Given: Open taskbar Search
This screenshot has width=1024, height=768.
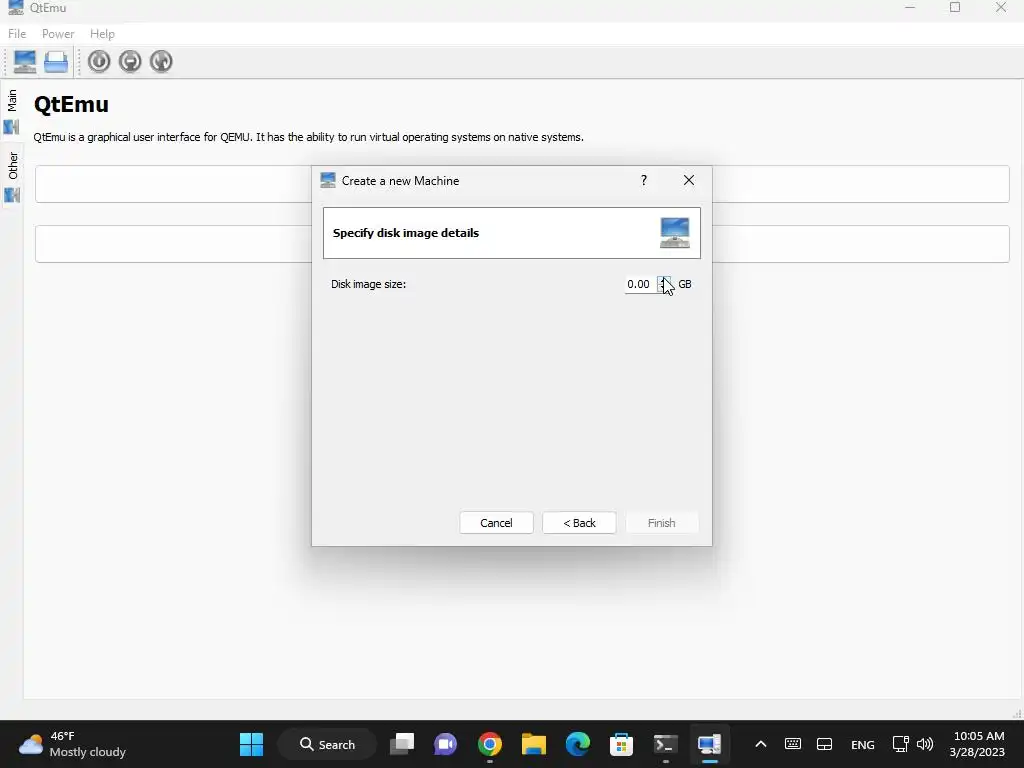Looking at the screenshot, I should coord(328,744).
